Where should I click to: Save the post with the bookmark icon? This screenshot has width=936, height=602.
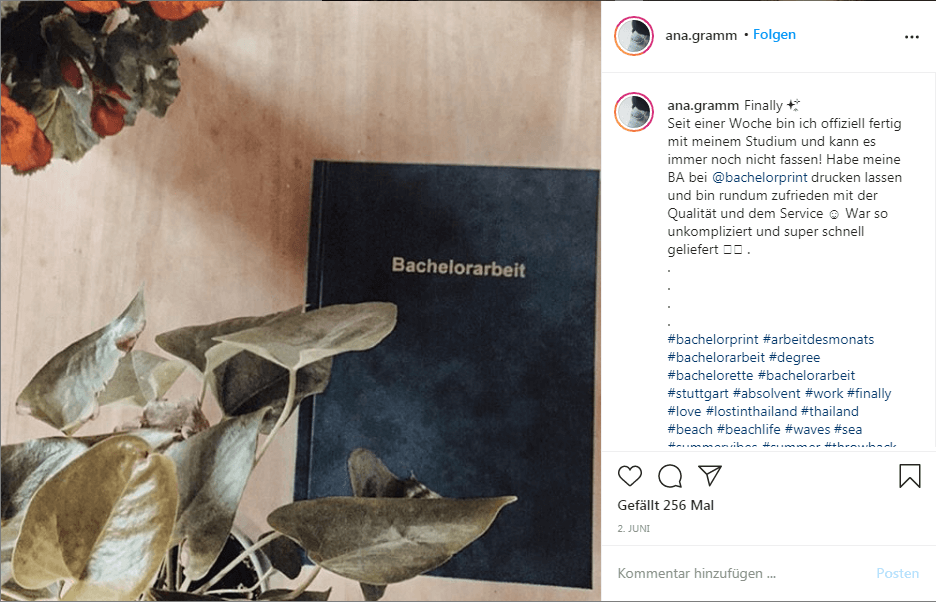[x=910, y=476]
